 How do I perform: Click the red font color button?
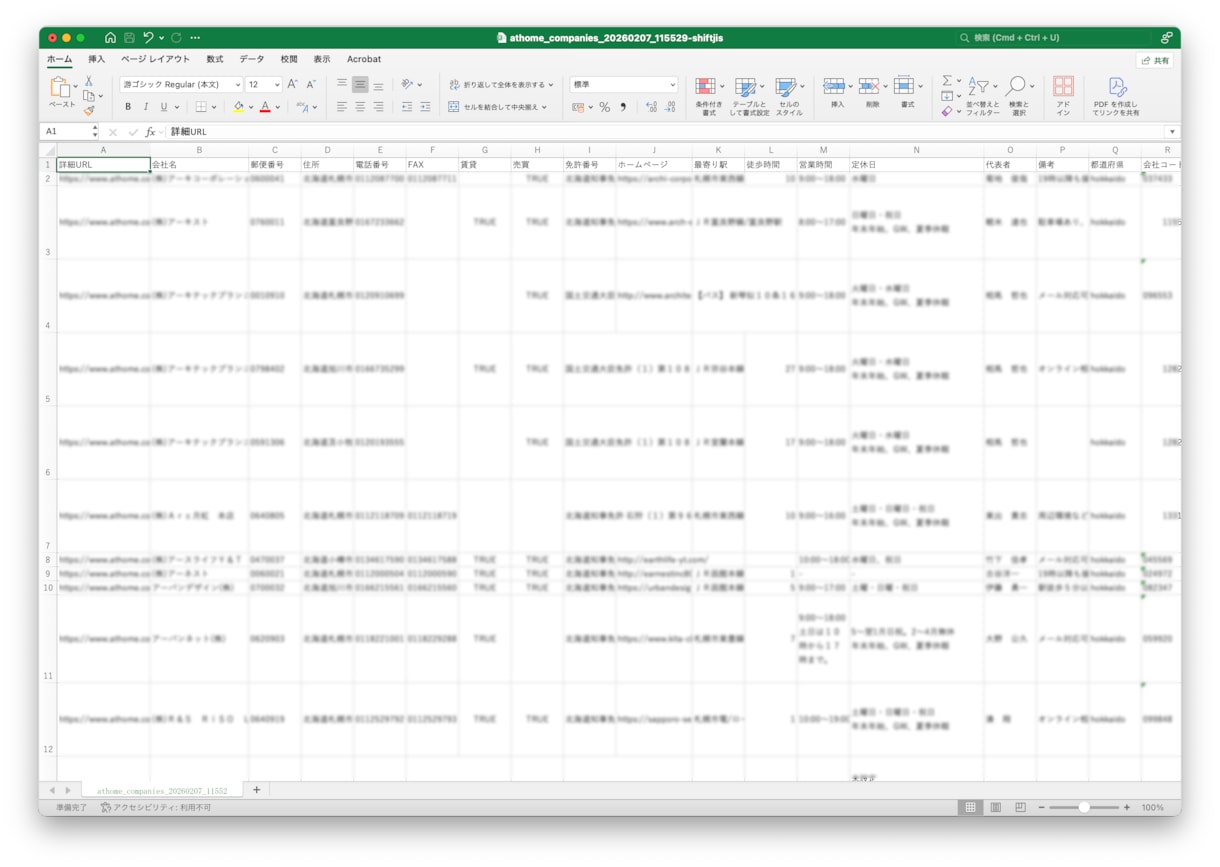(x=265, y=107)
